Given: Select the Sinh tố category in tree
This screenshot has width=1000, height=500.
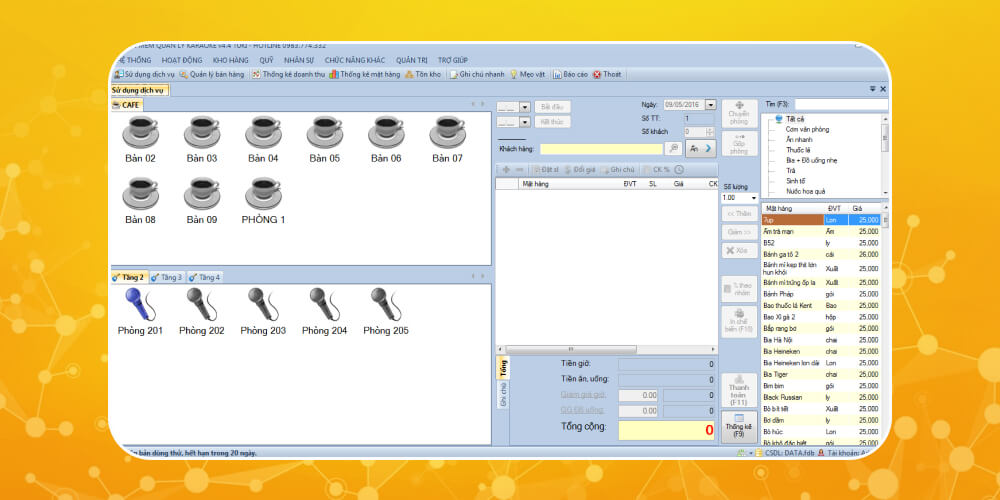Looking at the screenshot, I should point(796,181).
